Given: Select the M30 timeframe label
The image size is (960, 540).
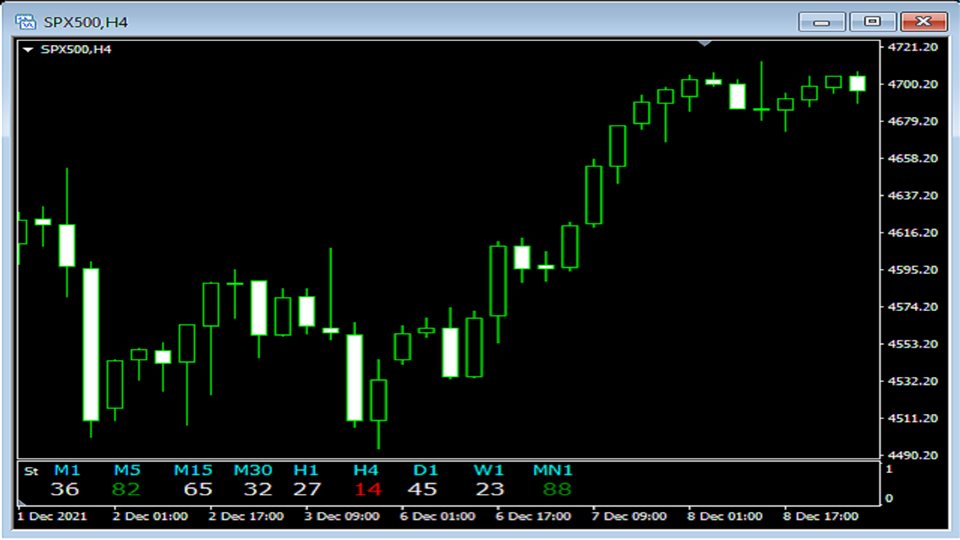Looking at the screenshot, I should point(253,470).
